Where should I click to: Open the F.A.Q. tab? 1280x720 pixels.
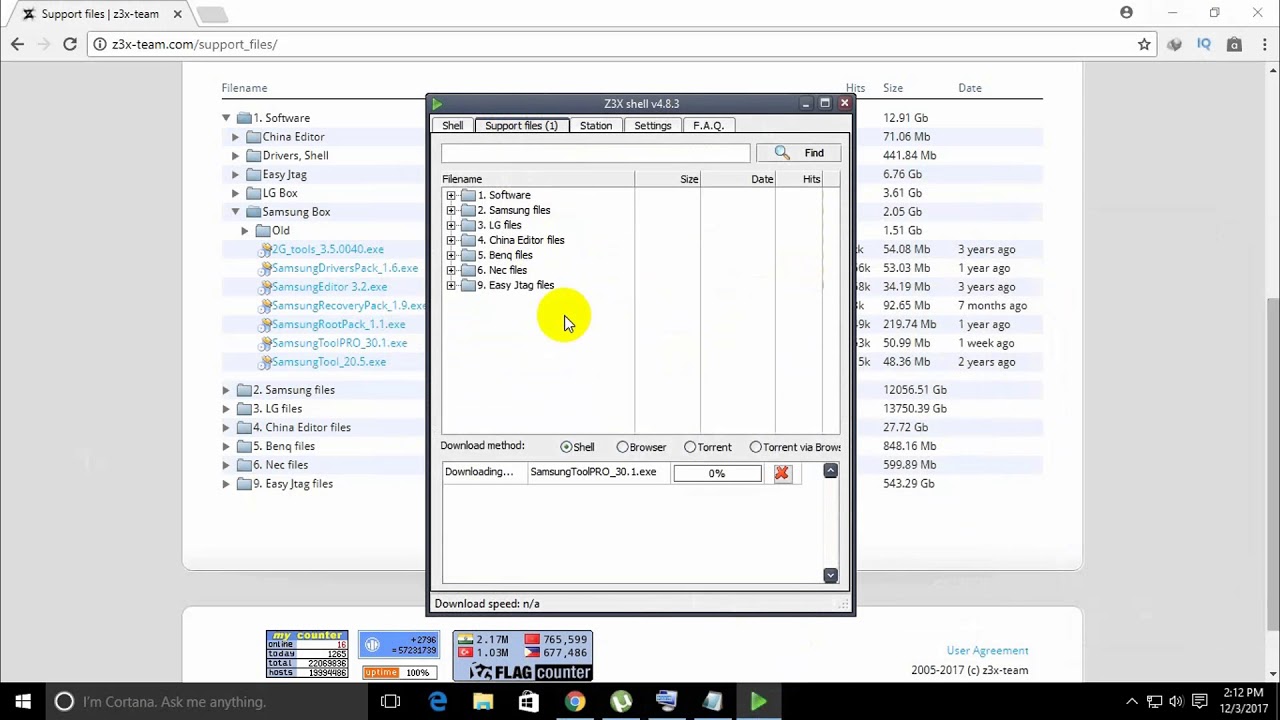[708, 125]
